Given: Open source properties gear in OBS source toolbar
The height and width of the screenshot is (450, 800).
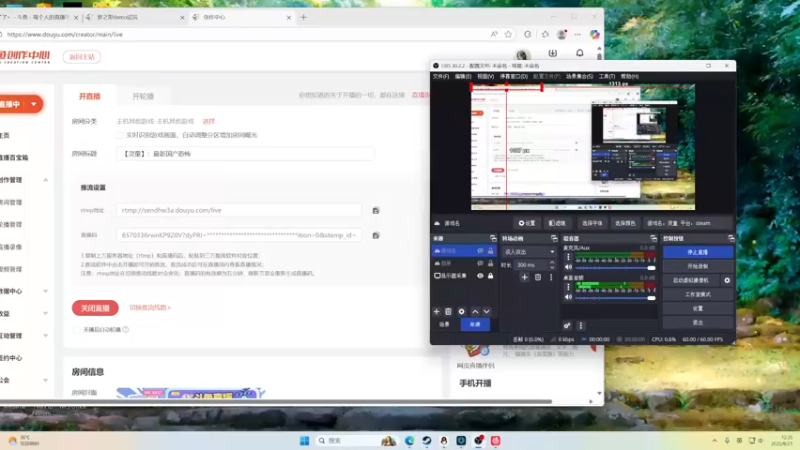Looking at the screenshot, I should [x=527, y=223].
